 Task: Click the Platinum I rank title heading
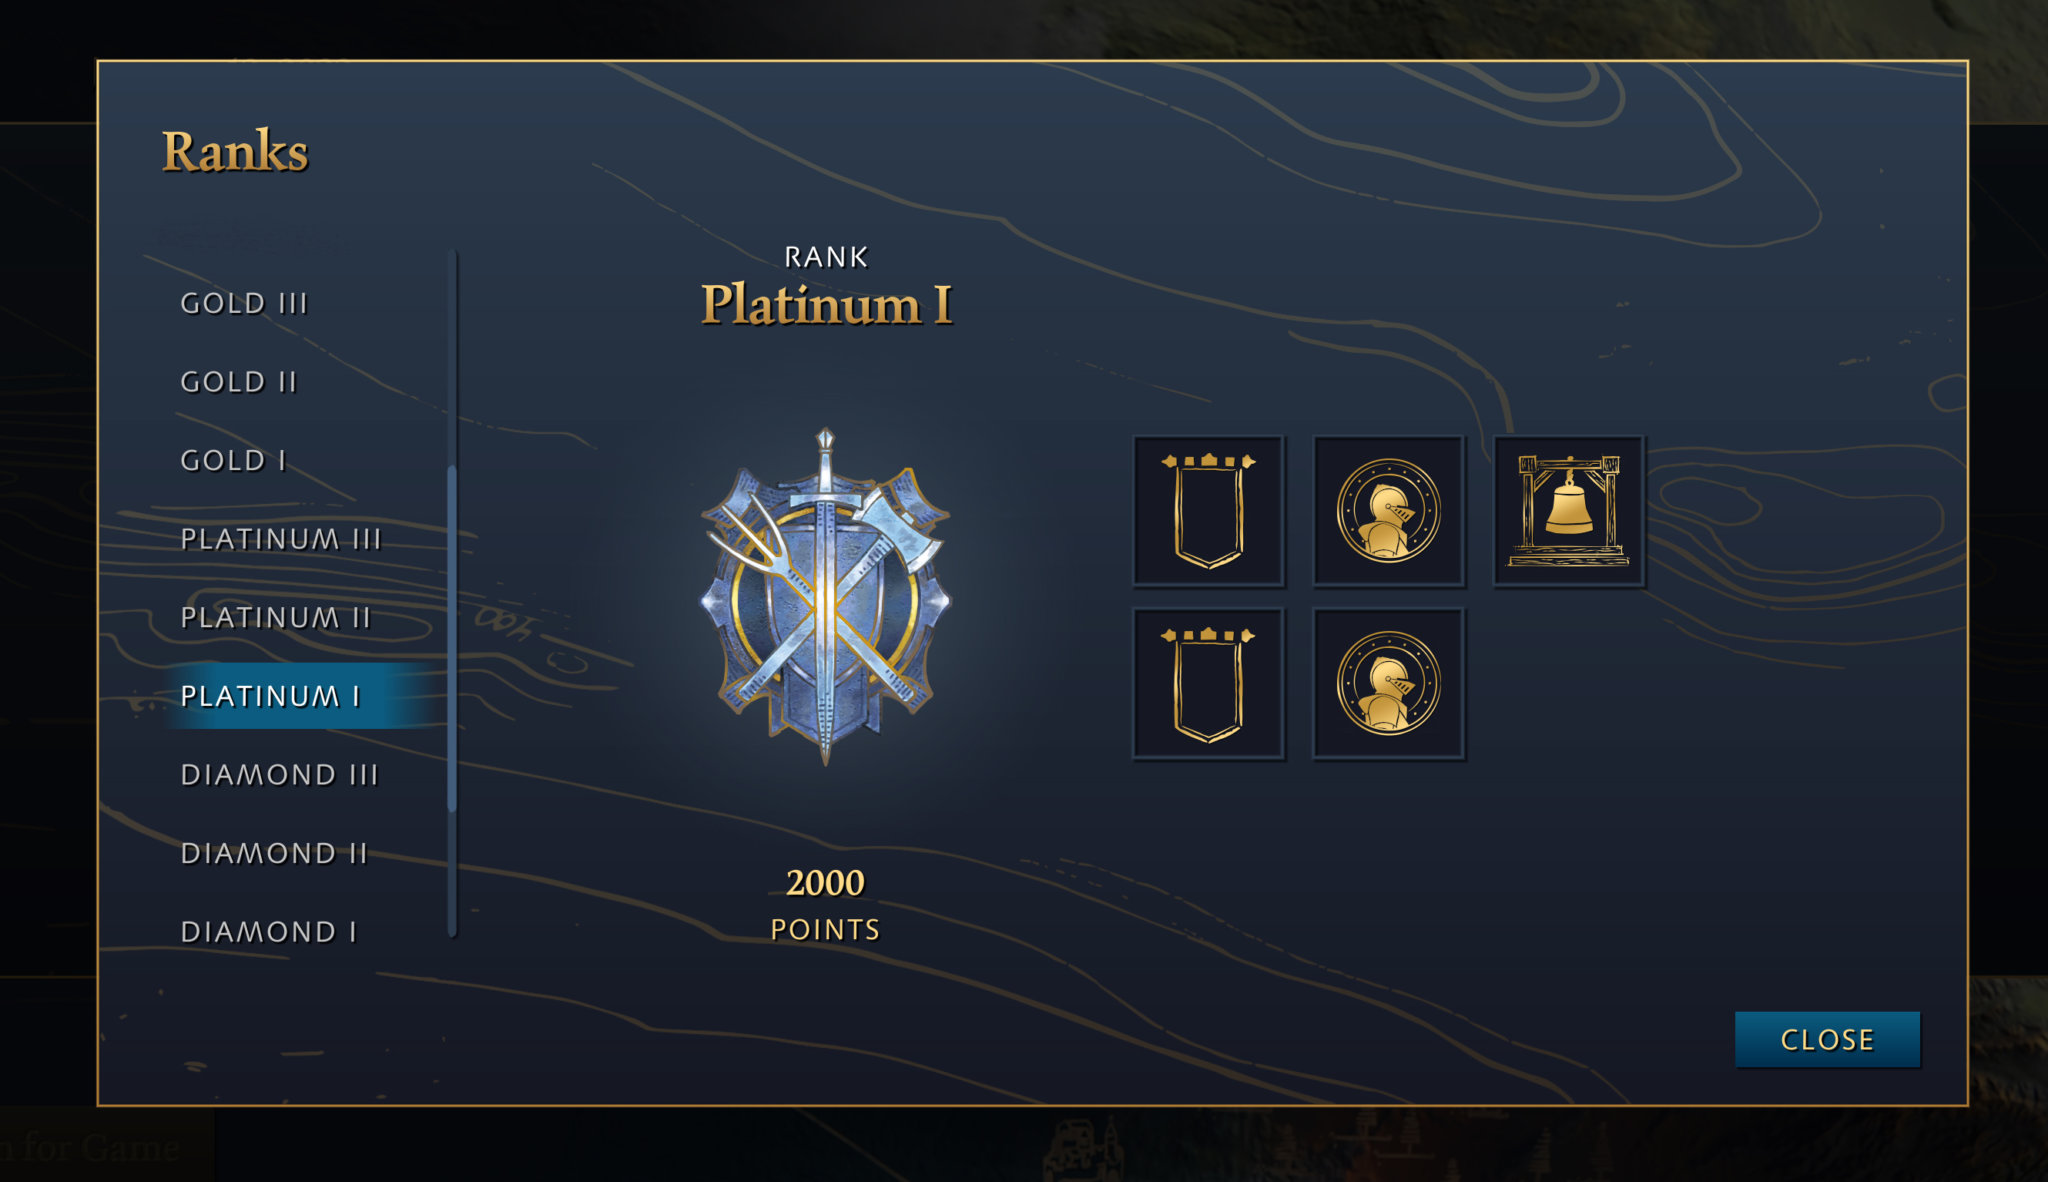(826, 304)
